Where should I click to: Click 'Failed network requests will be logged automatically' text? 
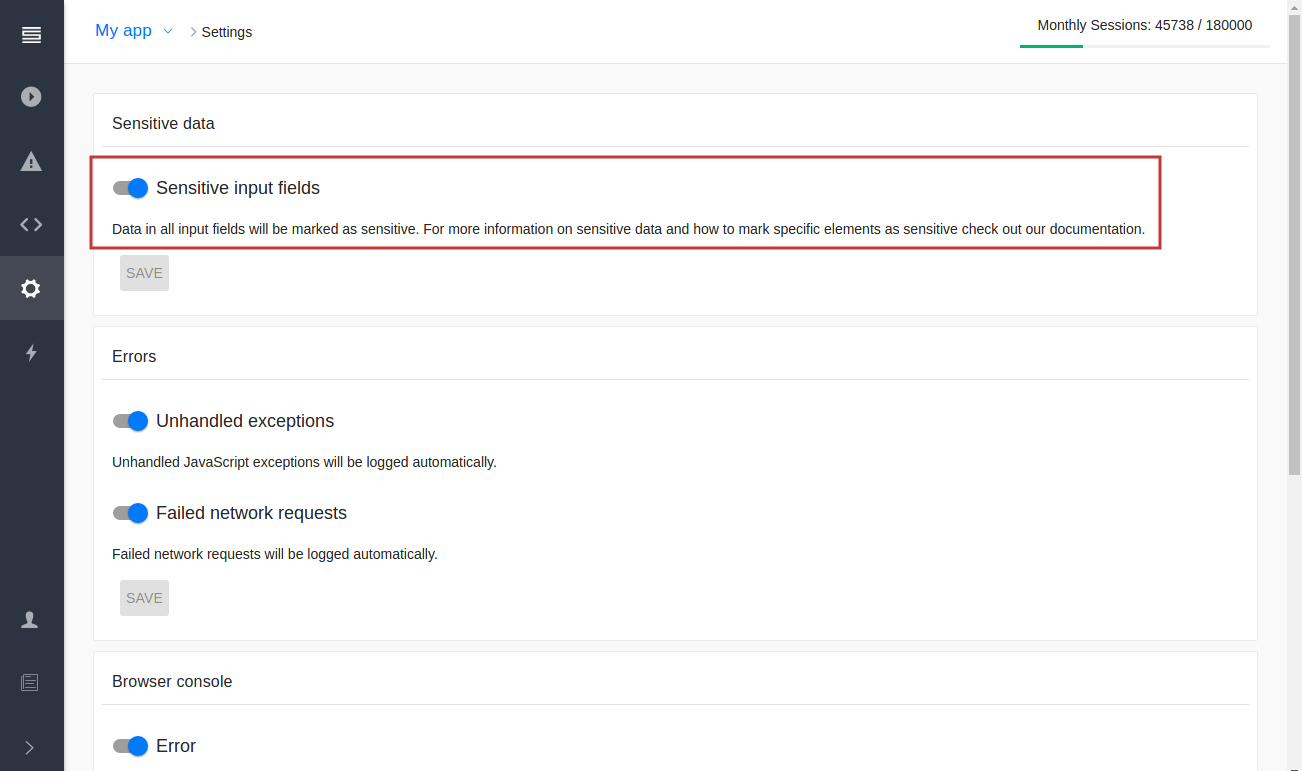coord(275,554)
